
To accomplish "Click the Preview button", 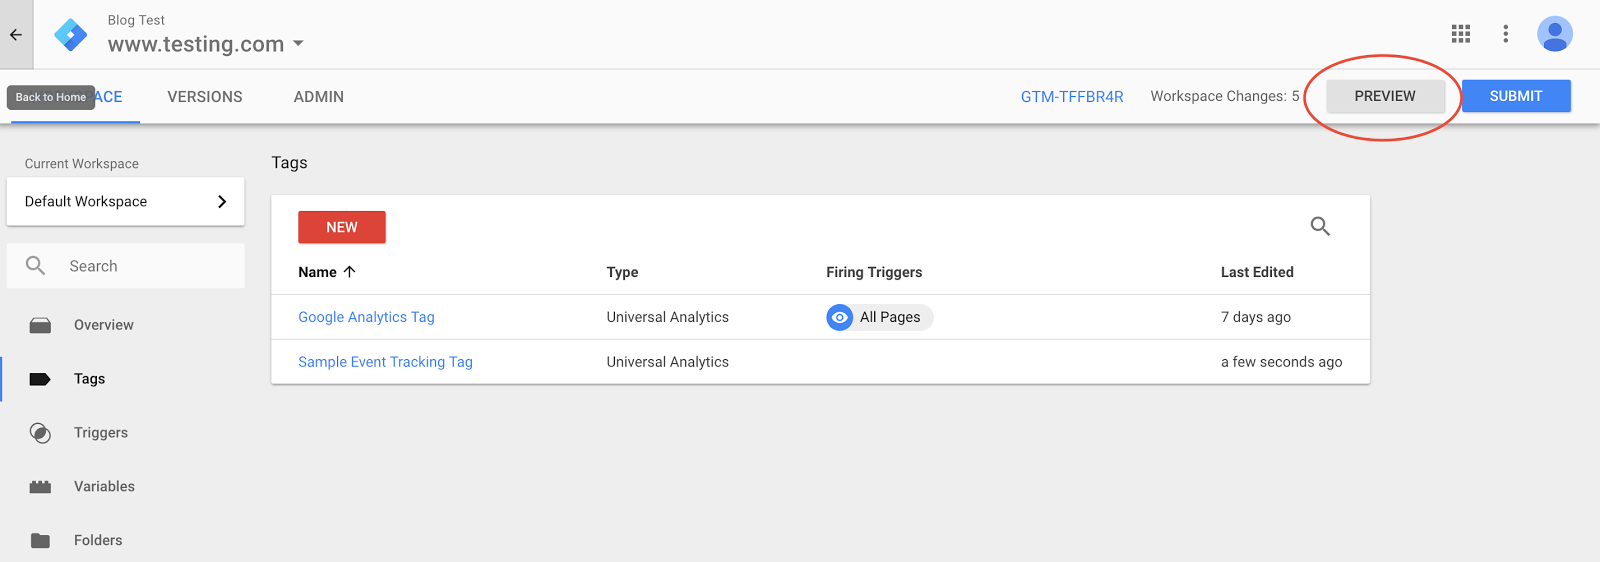I will pos(1385,96).
